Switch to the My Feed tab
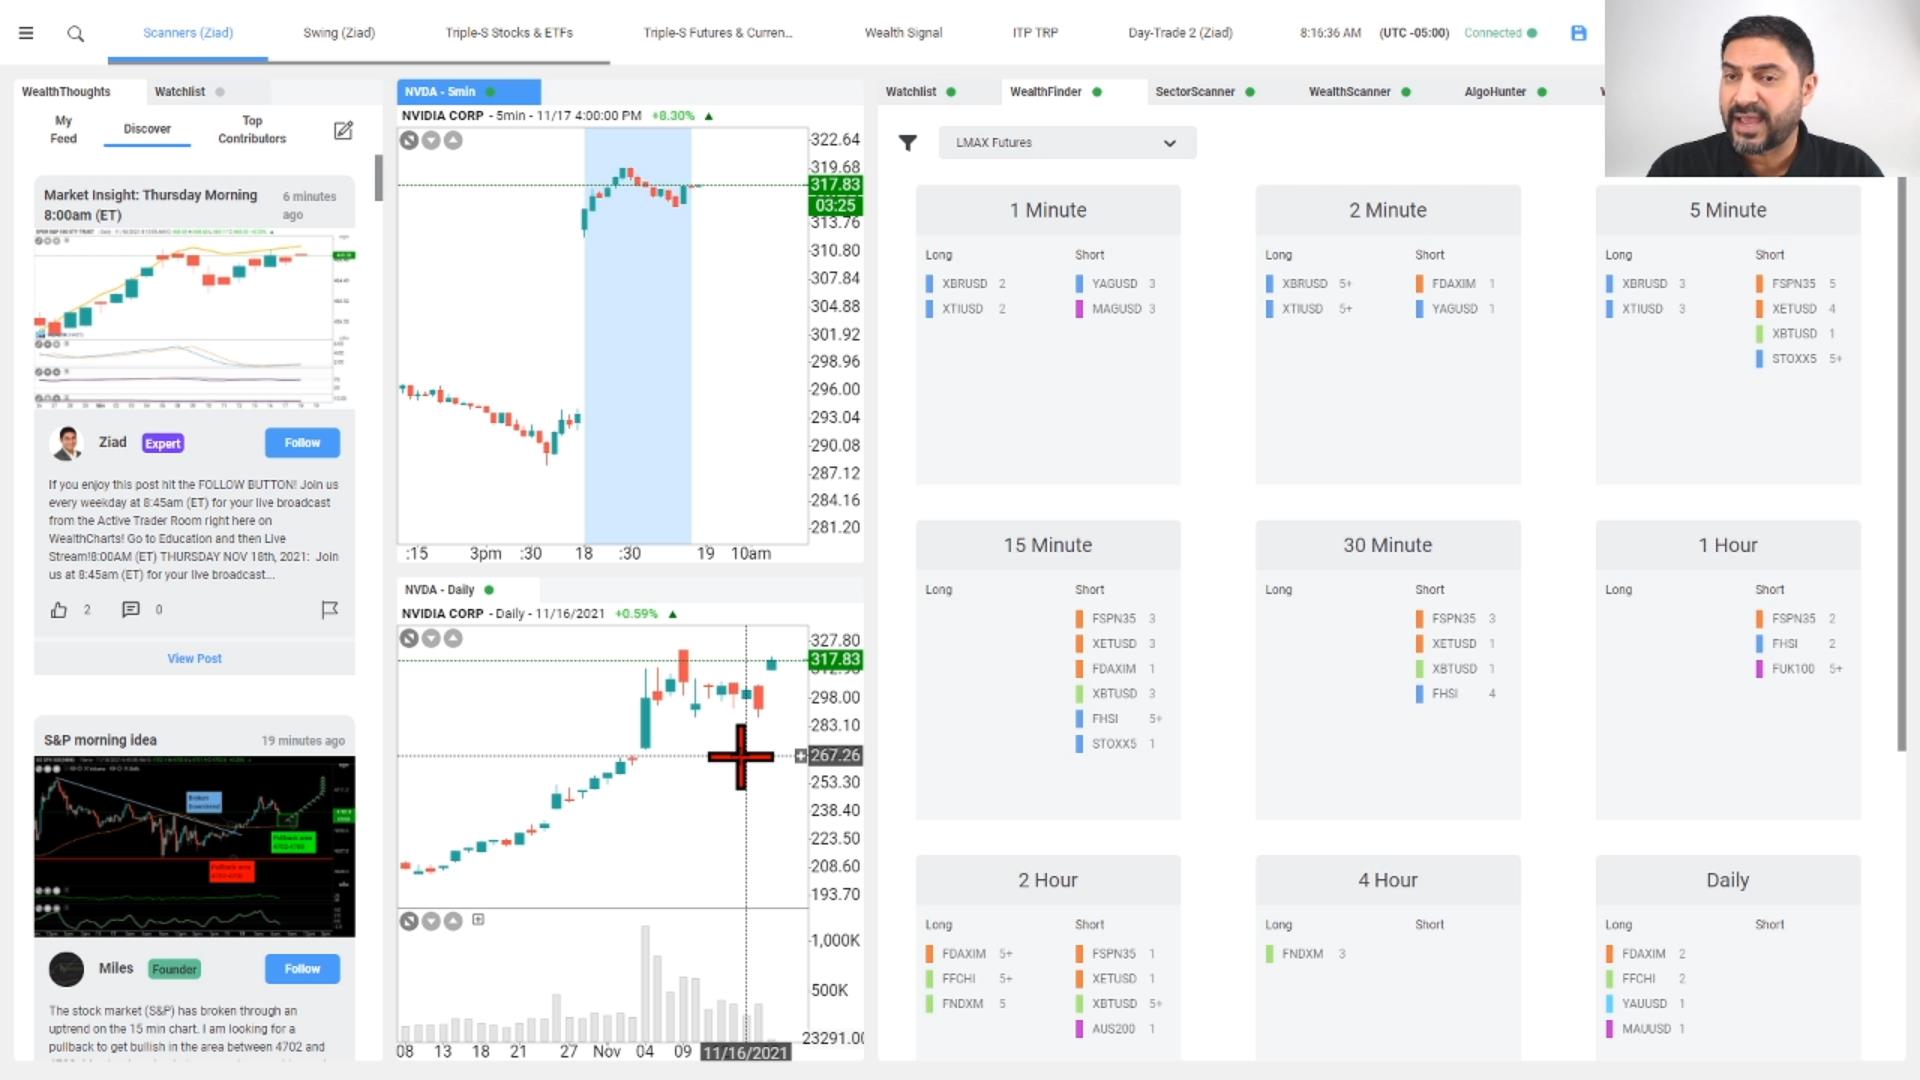Screen dimensions: 1920x1080 point(63,130)
